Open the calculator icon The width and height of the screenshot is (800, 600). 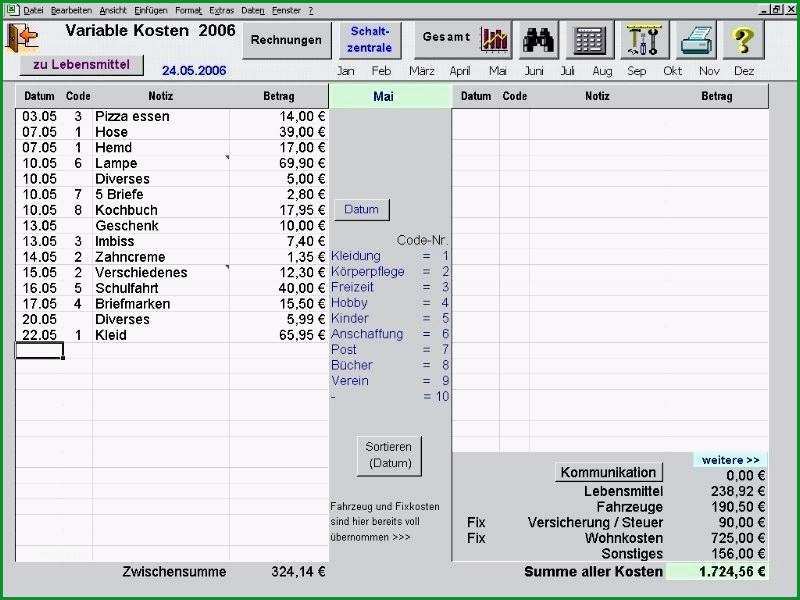[x=589, y=40]
